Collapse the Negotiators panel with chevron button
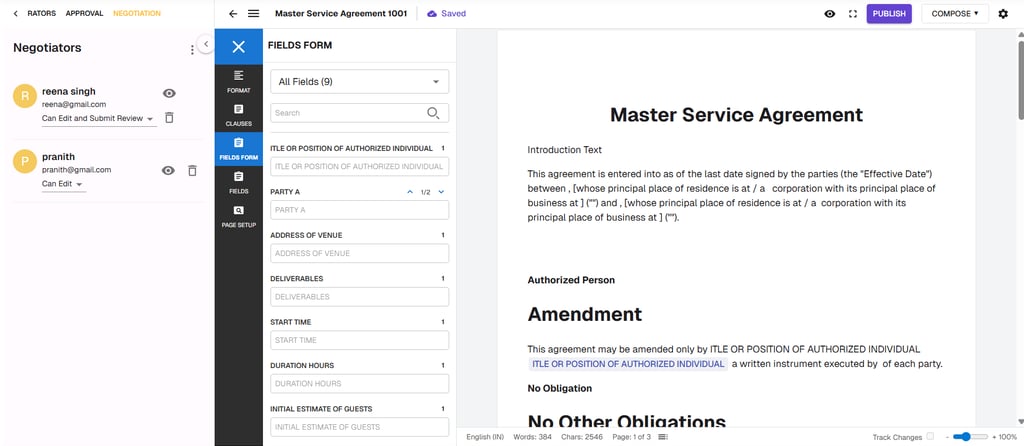This screenshot has width=1024, height=446. (x=205, y=44)
